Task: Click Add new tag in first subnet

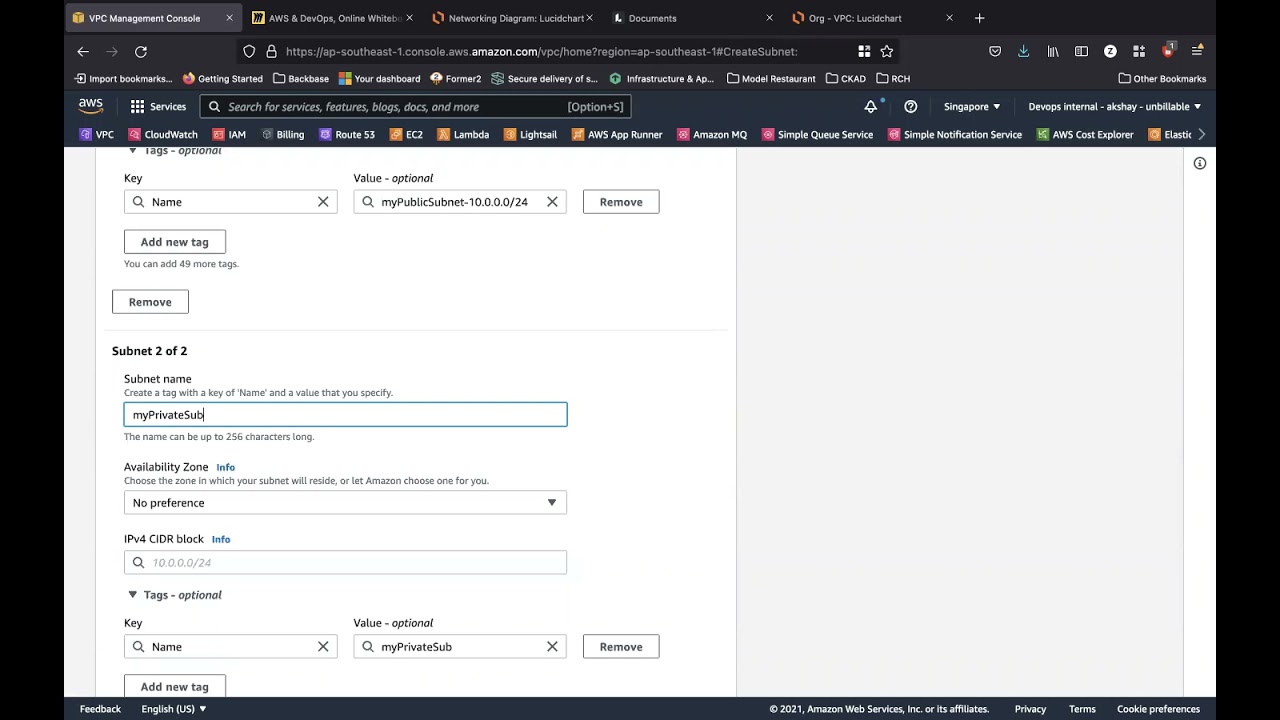Action: pos(175,242)
